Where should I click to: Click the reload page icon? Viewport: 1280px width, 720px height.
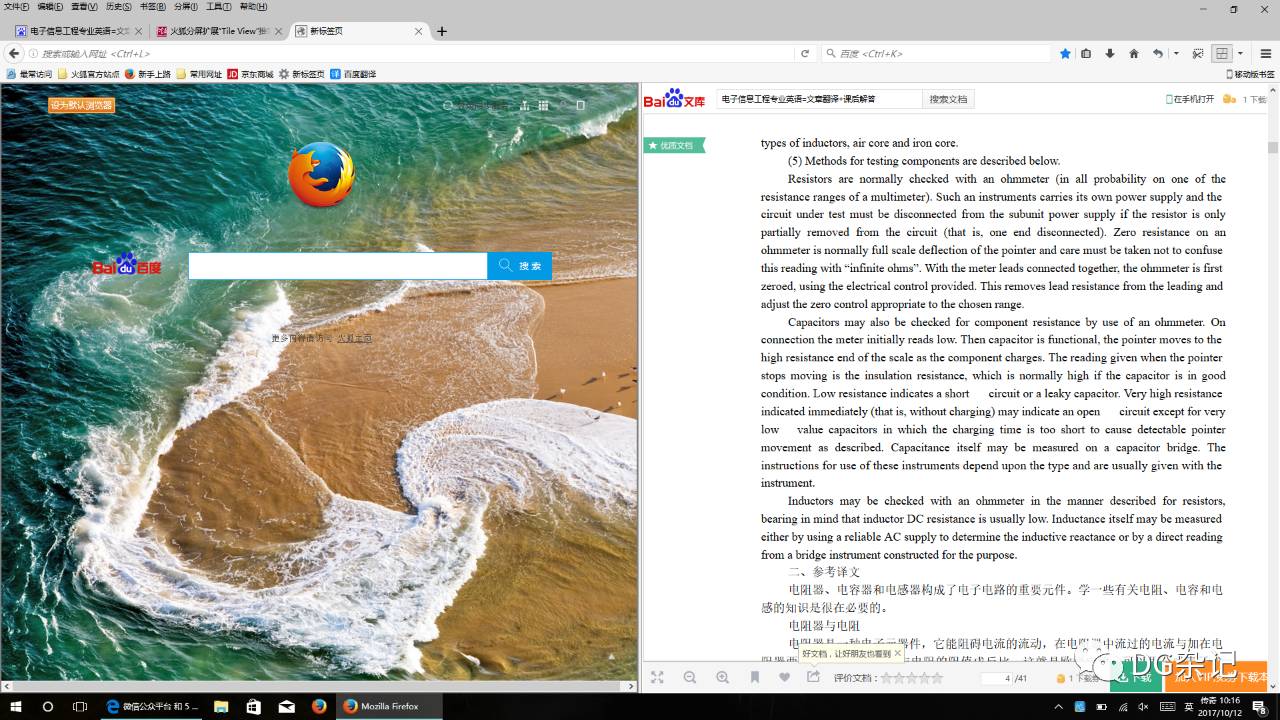[805, 53]
